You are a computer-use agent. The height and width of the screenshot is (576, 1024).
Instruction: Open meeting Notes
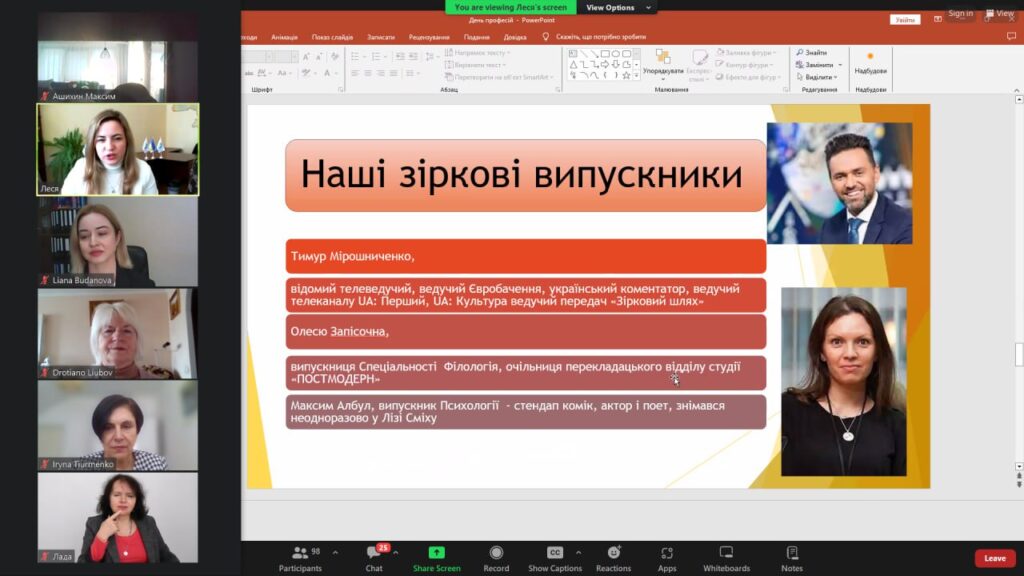[792, 558]
